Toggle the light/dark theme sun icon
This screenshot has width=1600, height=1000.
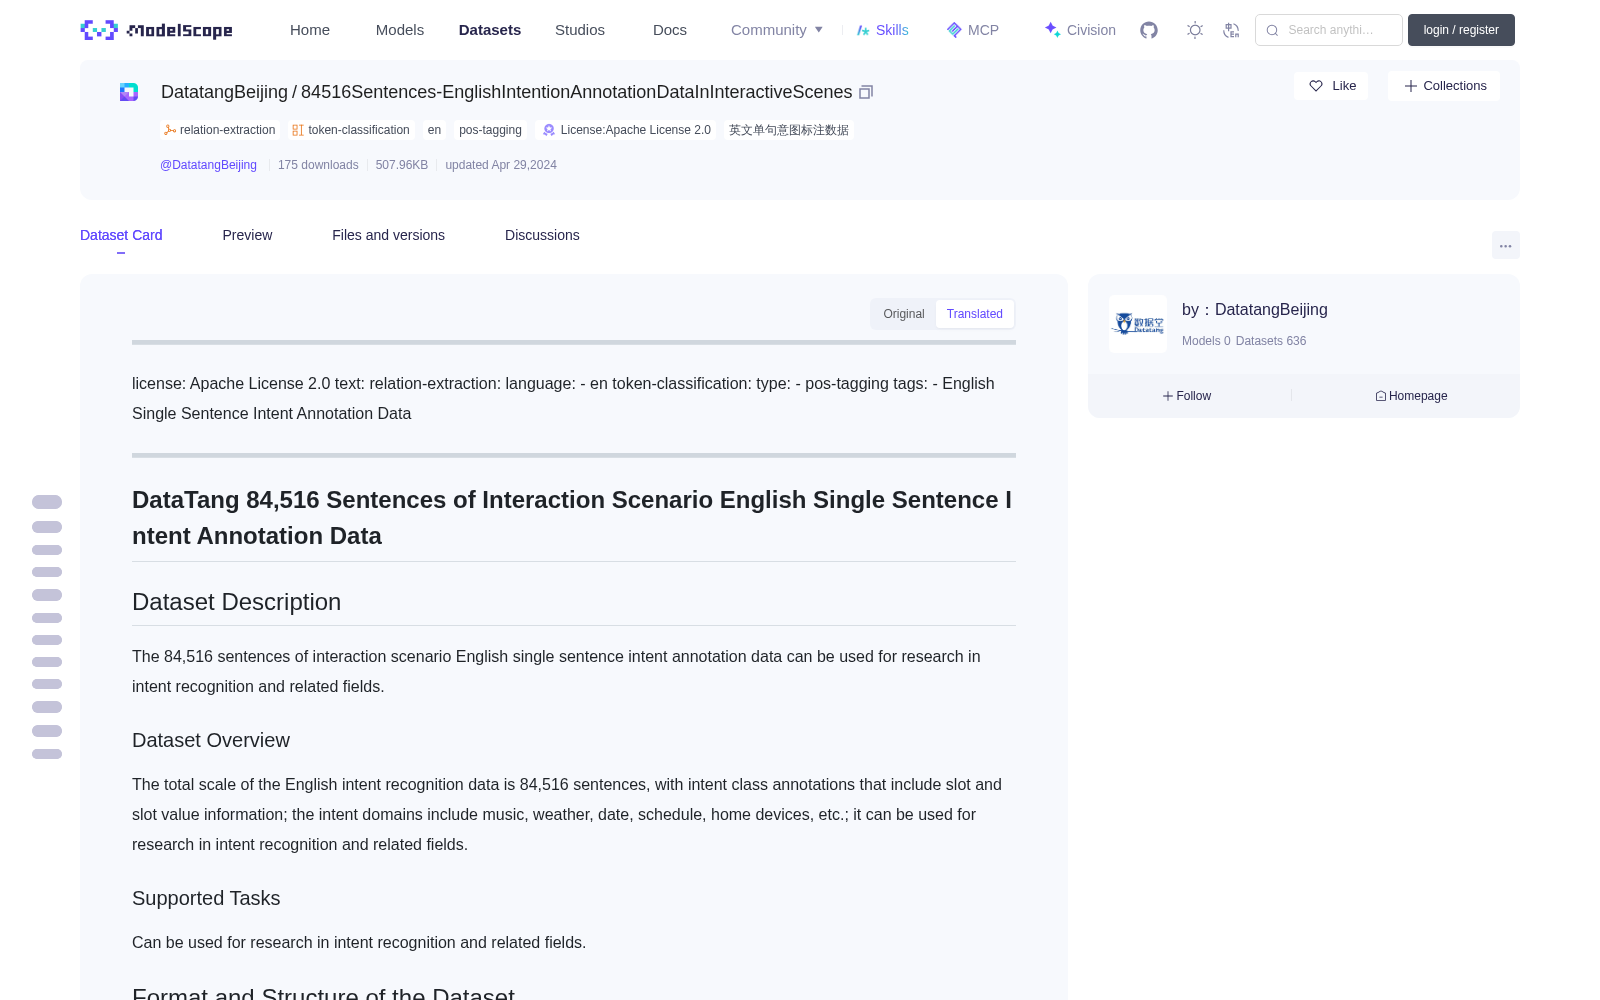1195,30
